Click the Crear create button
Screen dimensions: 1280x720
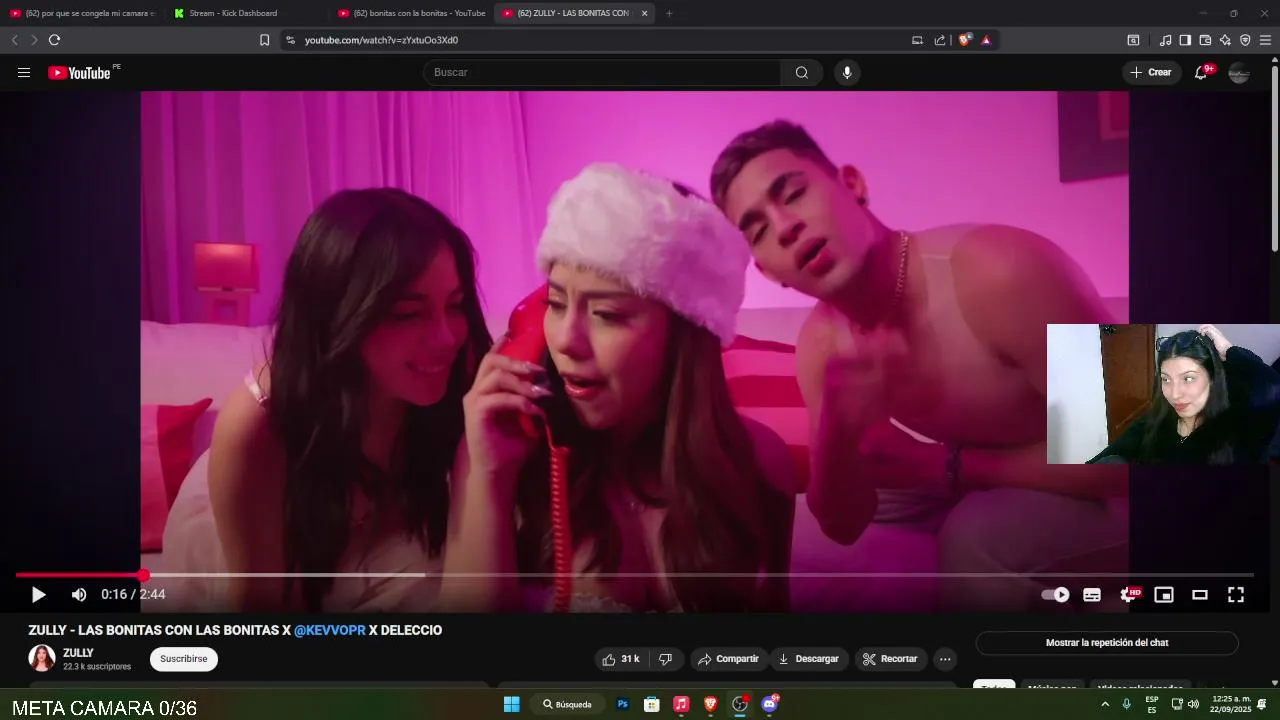(x=1151, y=72)
